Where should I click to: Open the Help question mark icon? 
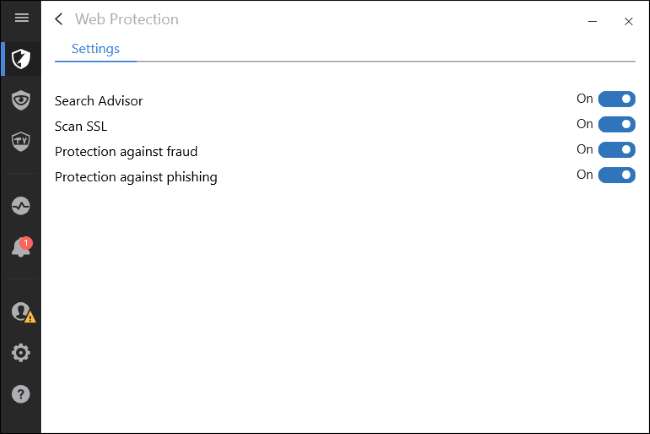(21, 394)
